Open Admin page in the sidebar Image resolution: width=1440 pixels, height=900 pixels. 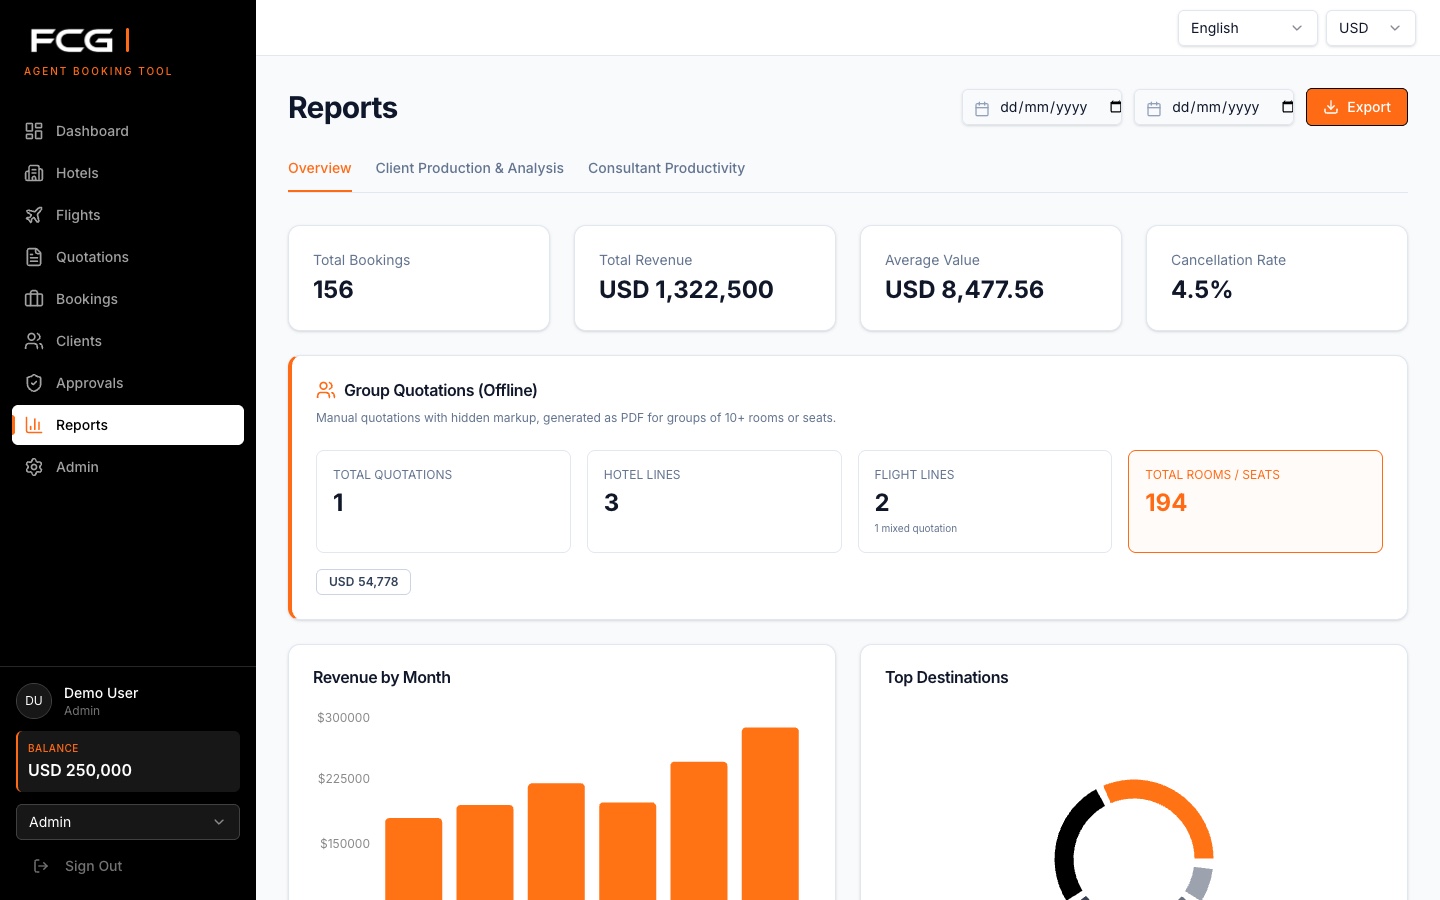tap(128, 467)
